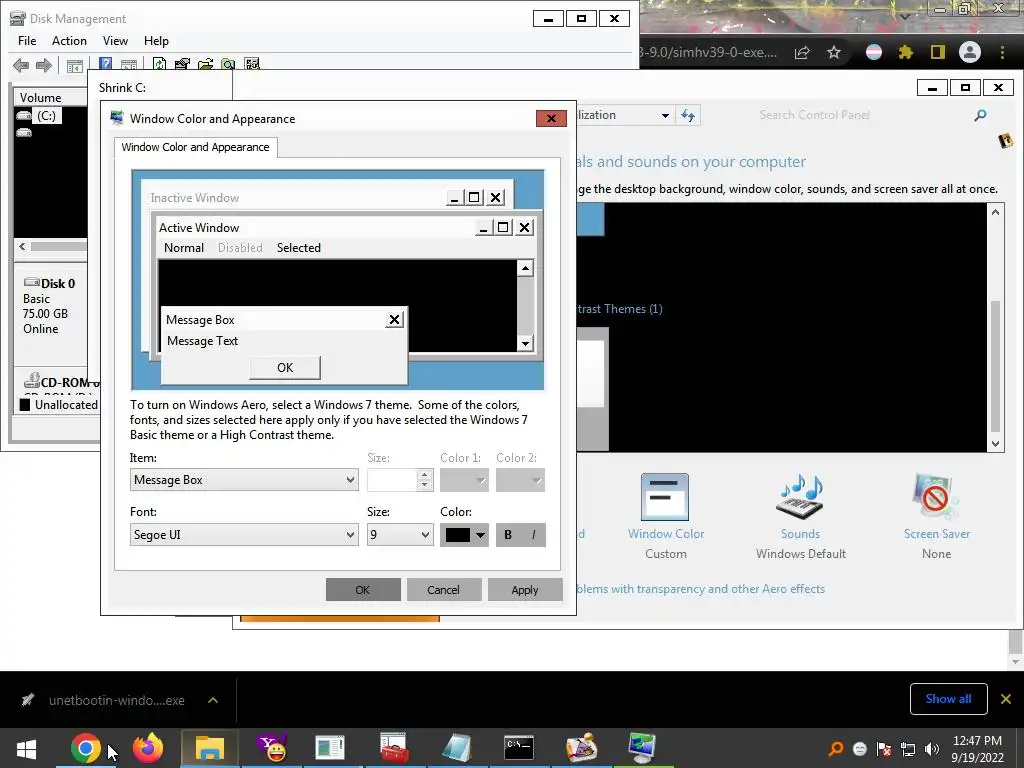Click the Apply button

coord(524,590)
